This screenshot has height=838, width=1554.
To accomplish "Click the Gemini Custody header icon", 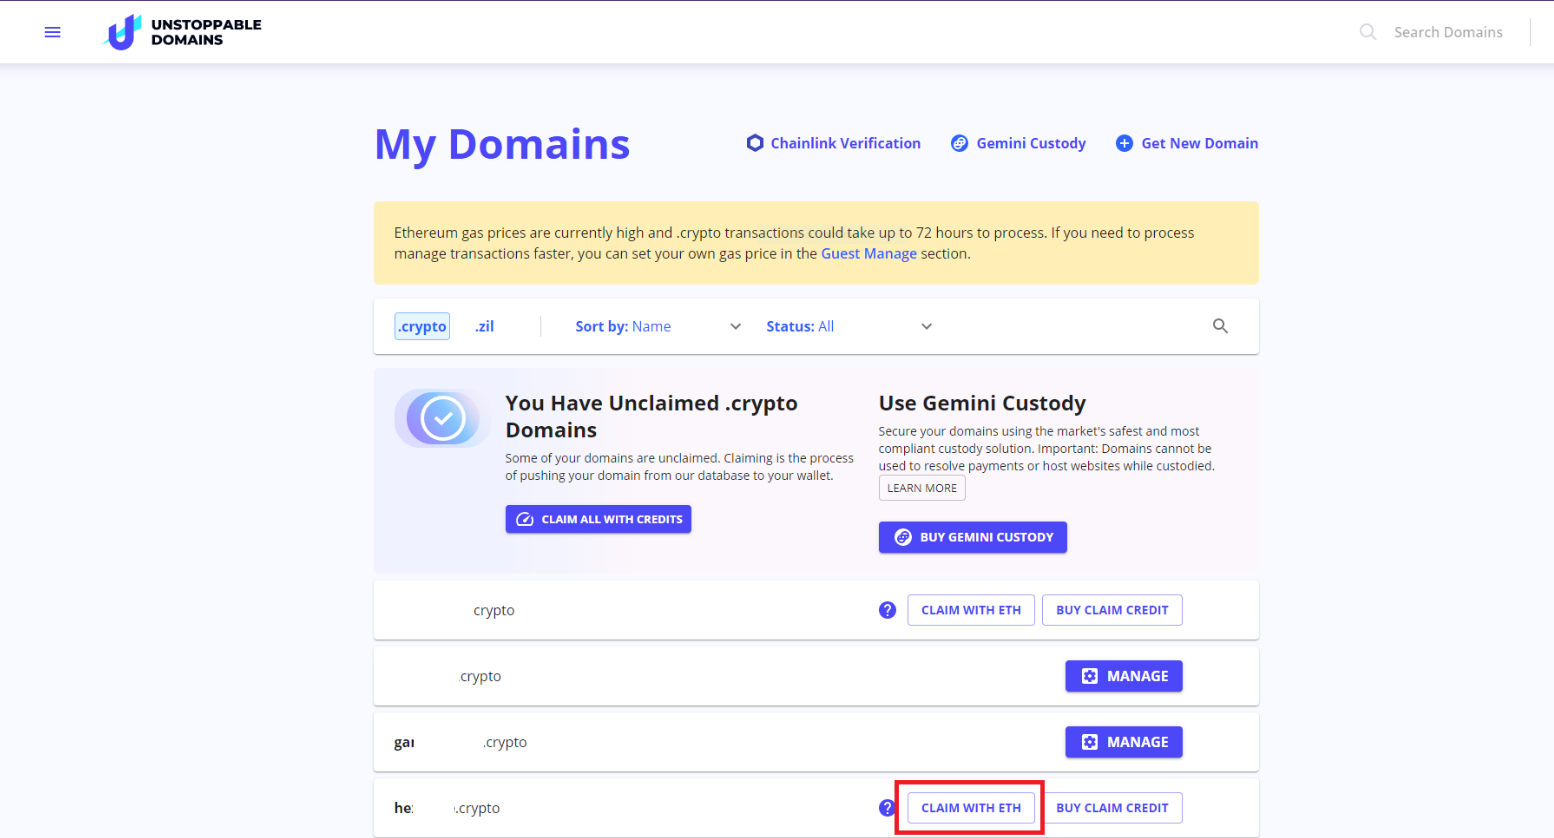I will [959, 143].
